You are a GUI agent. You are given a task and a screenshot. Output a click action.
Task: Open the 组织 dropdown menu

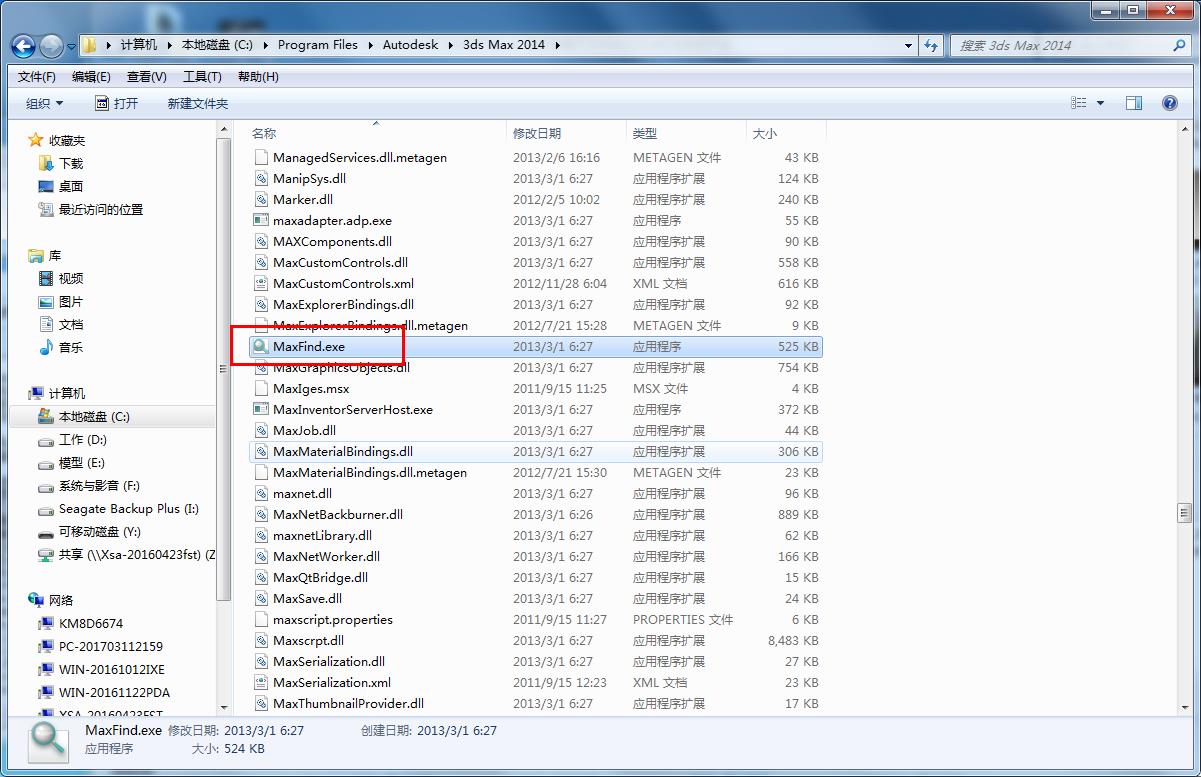[x=44, y=103]
